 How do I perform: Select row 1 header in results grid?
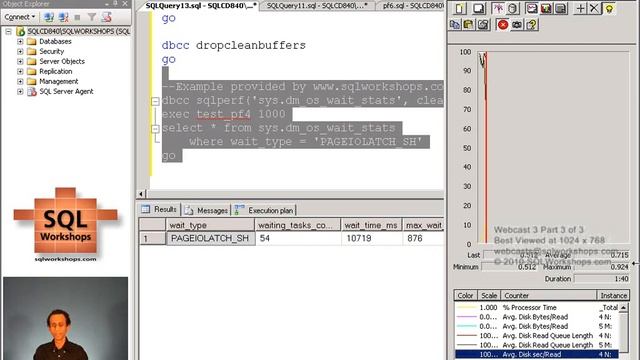(152, 238)
